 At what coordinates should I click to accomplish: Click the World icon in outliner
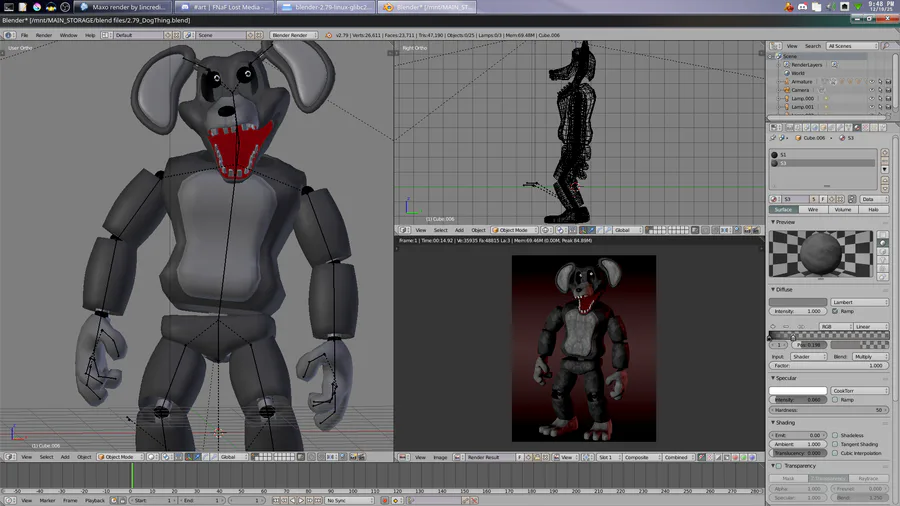[787, 73]
